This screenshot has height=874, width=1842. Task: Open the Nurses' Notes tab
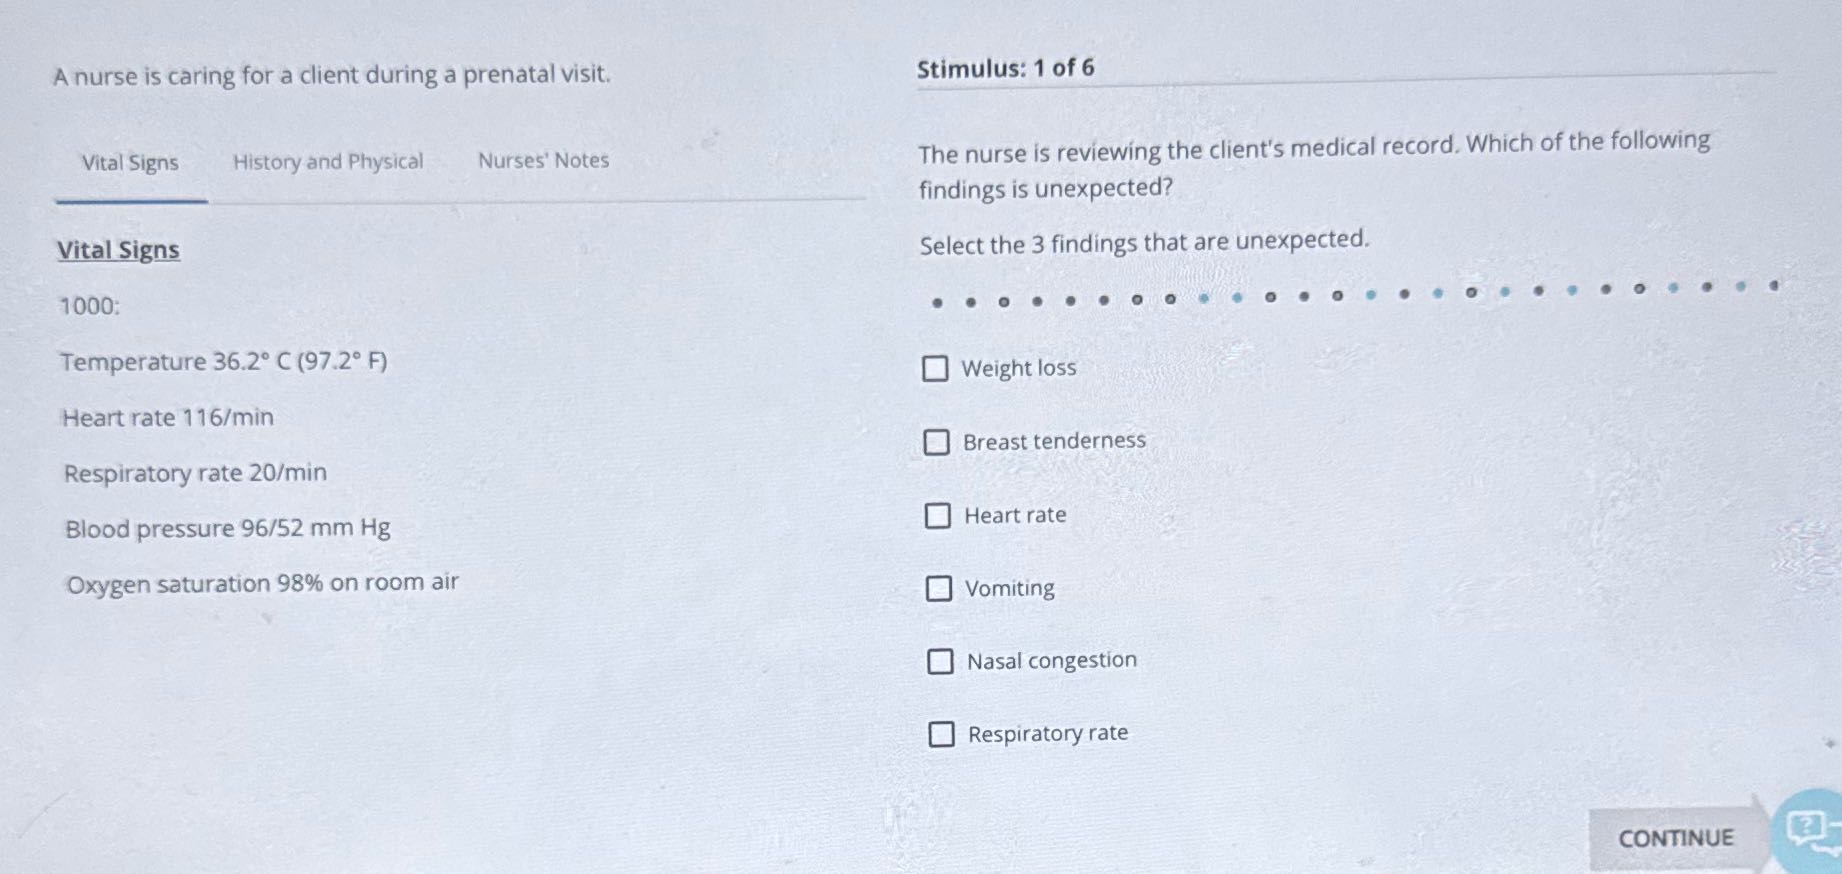544,161
